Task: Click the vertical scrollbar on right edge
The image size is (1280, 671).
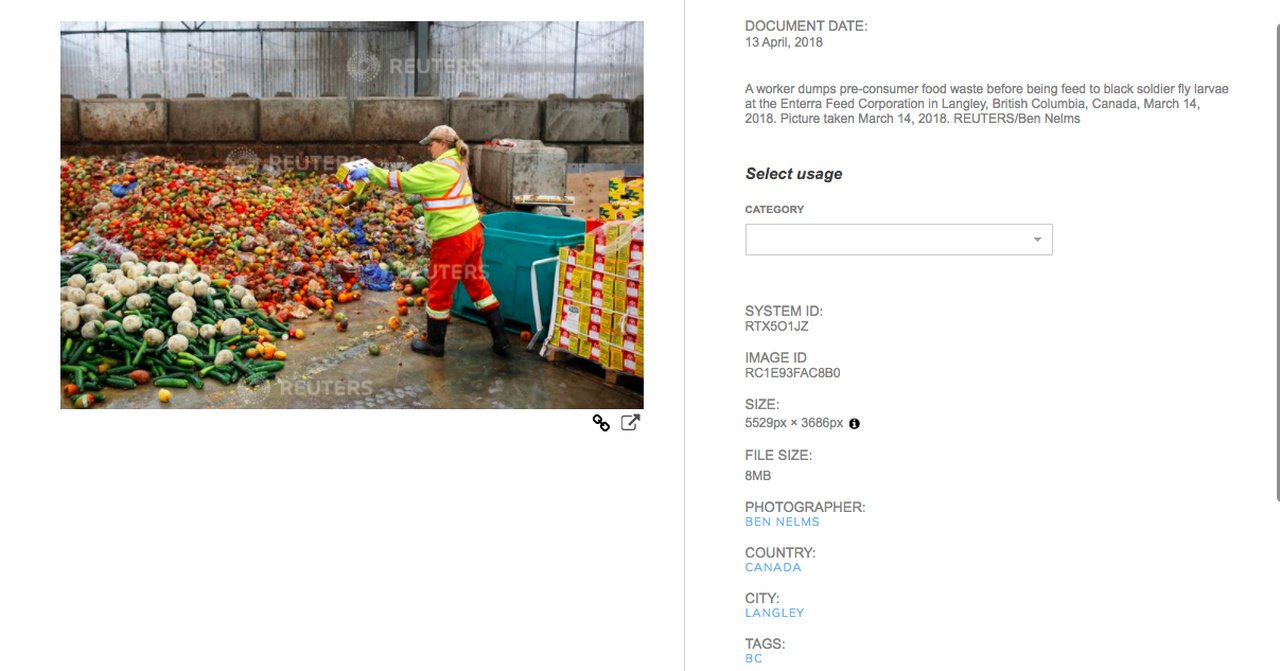Action: [x=1276, y=260]
